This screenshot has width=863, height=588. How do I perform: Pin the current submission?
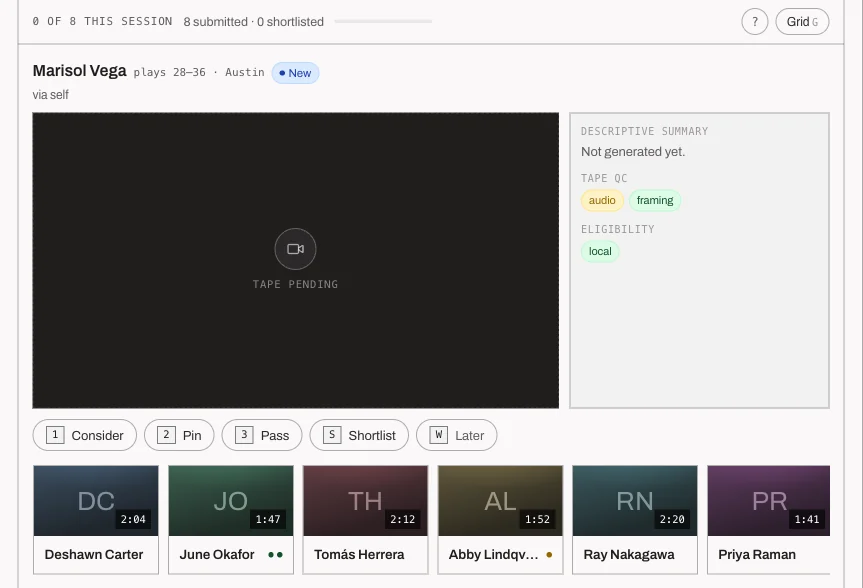click(x=179, y=435)
